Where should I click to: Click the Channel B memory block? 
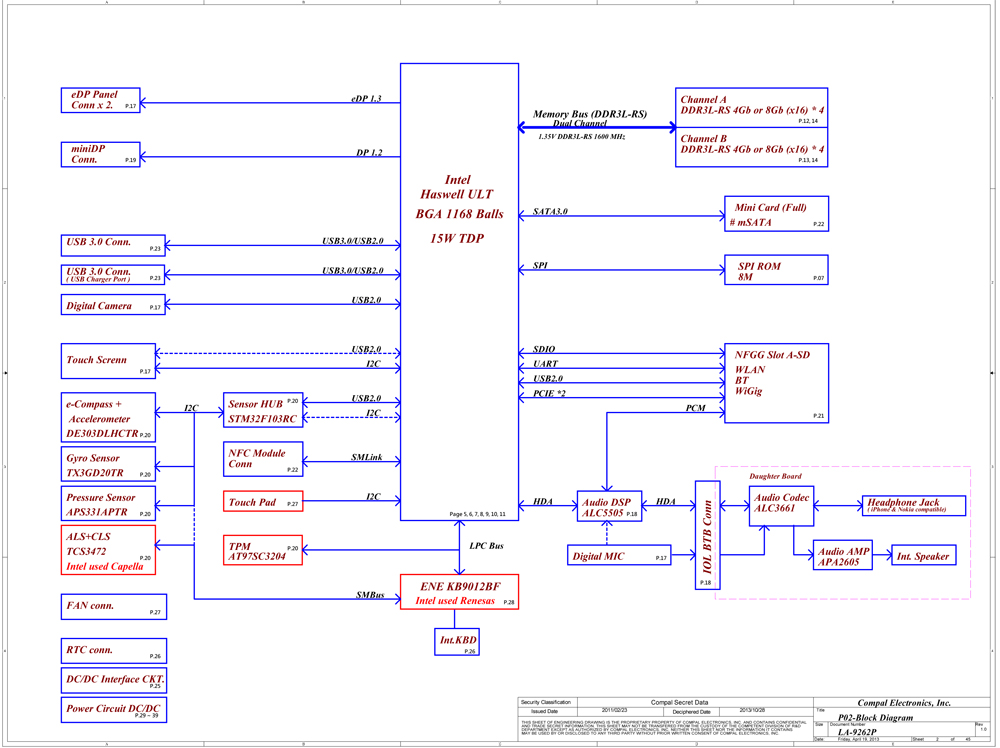(751, 147)
